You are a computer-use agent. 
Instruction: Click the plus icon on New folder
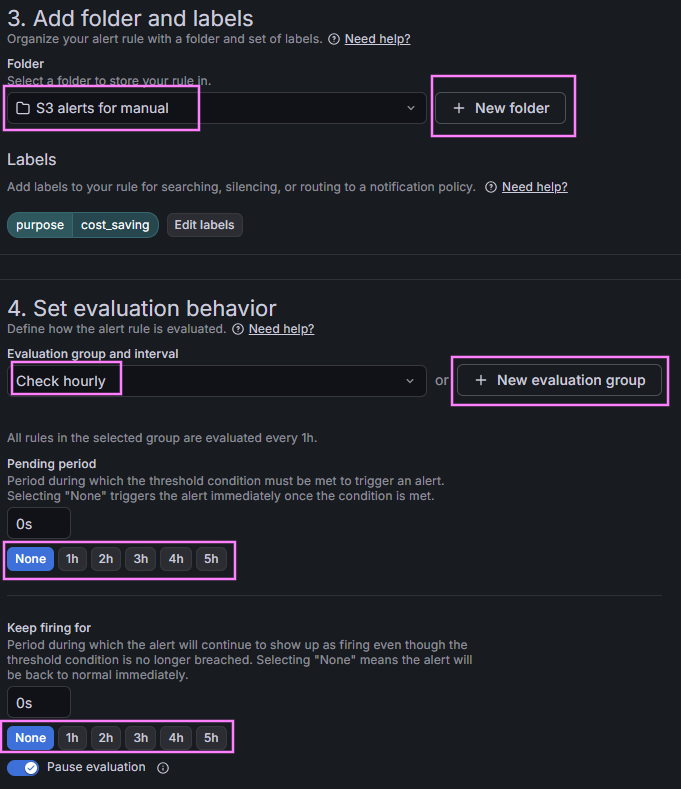point(459,108)
